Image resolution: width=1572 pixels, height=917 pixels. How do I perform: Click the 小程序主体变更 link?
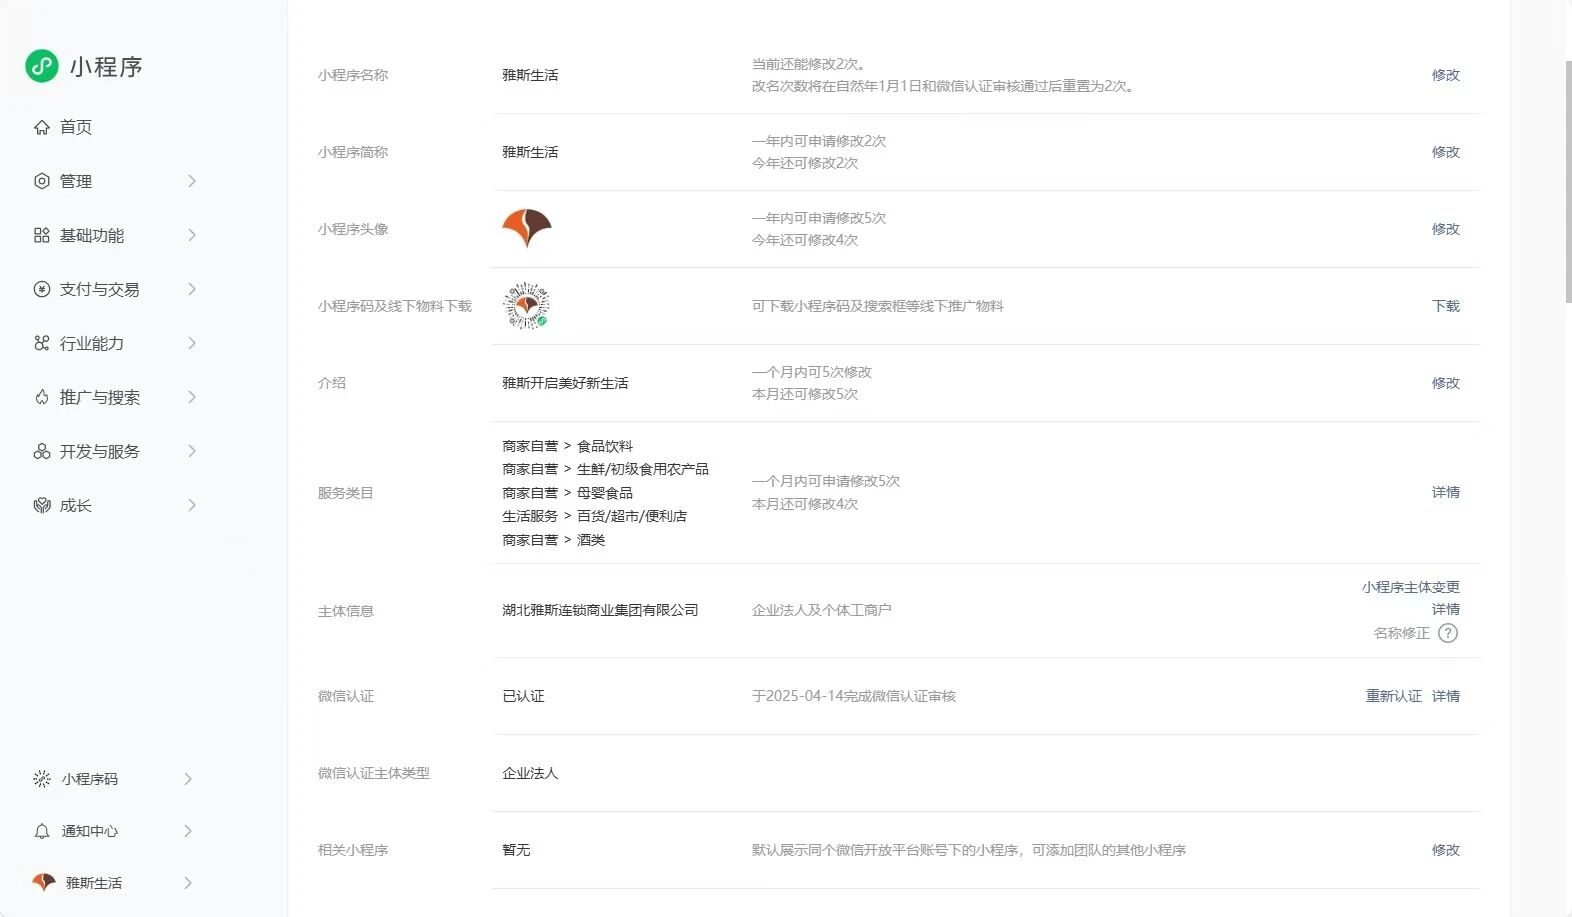1411,587
